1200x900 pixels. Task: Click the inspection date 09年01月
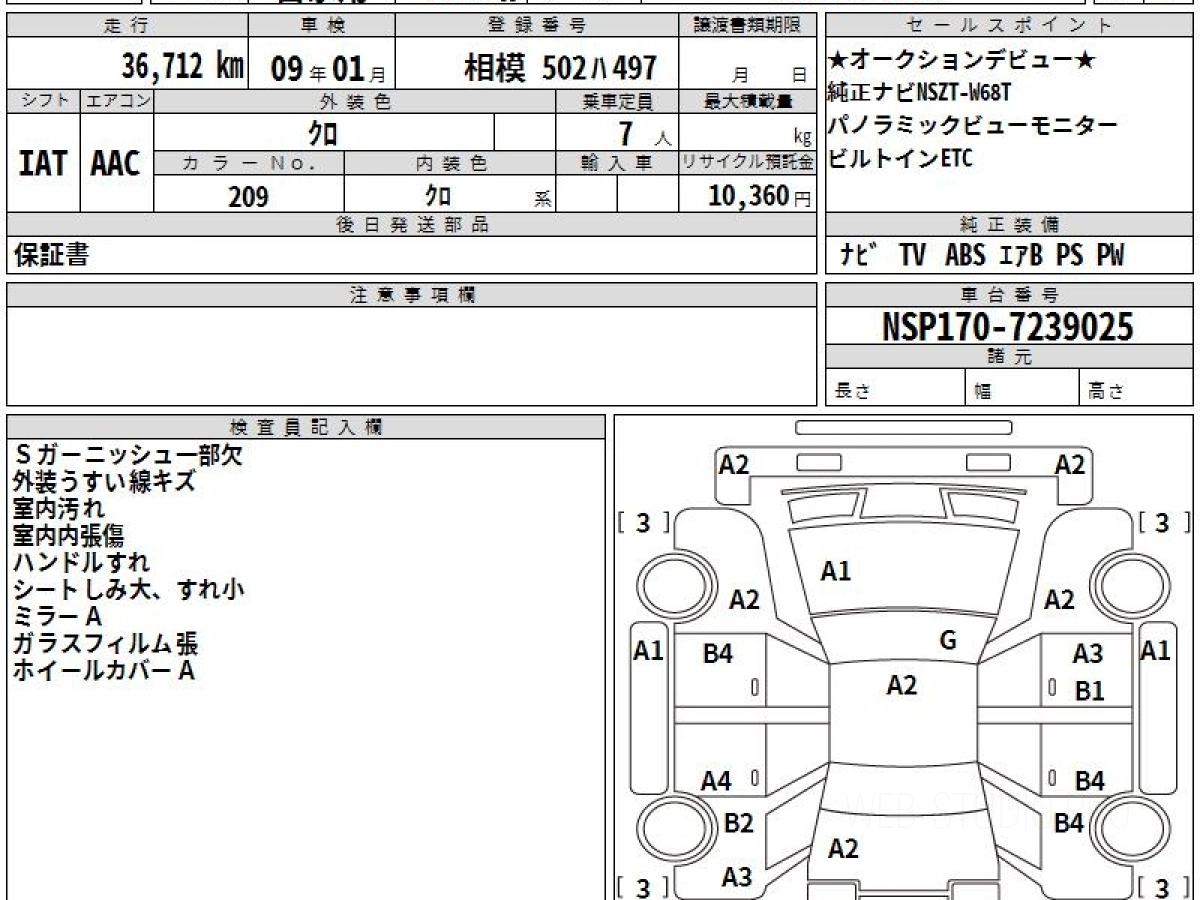click(x=328, y=68)
